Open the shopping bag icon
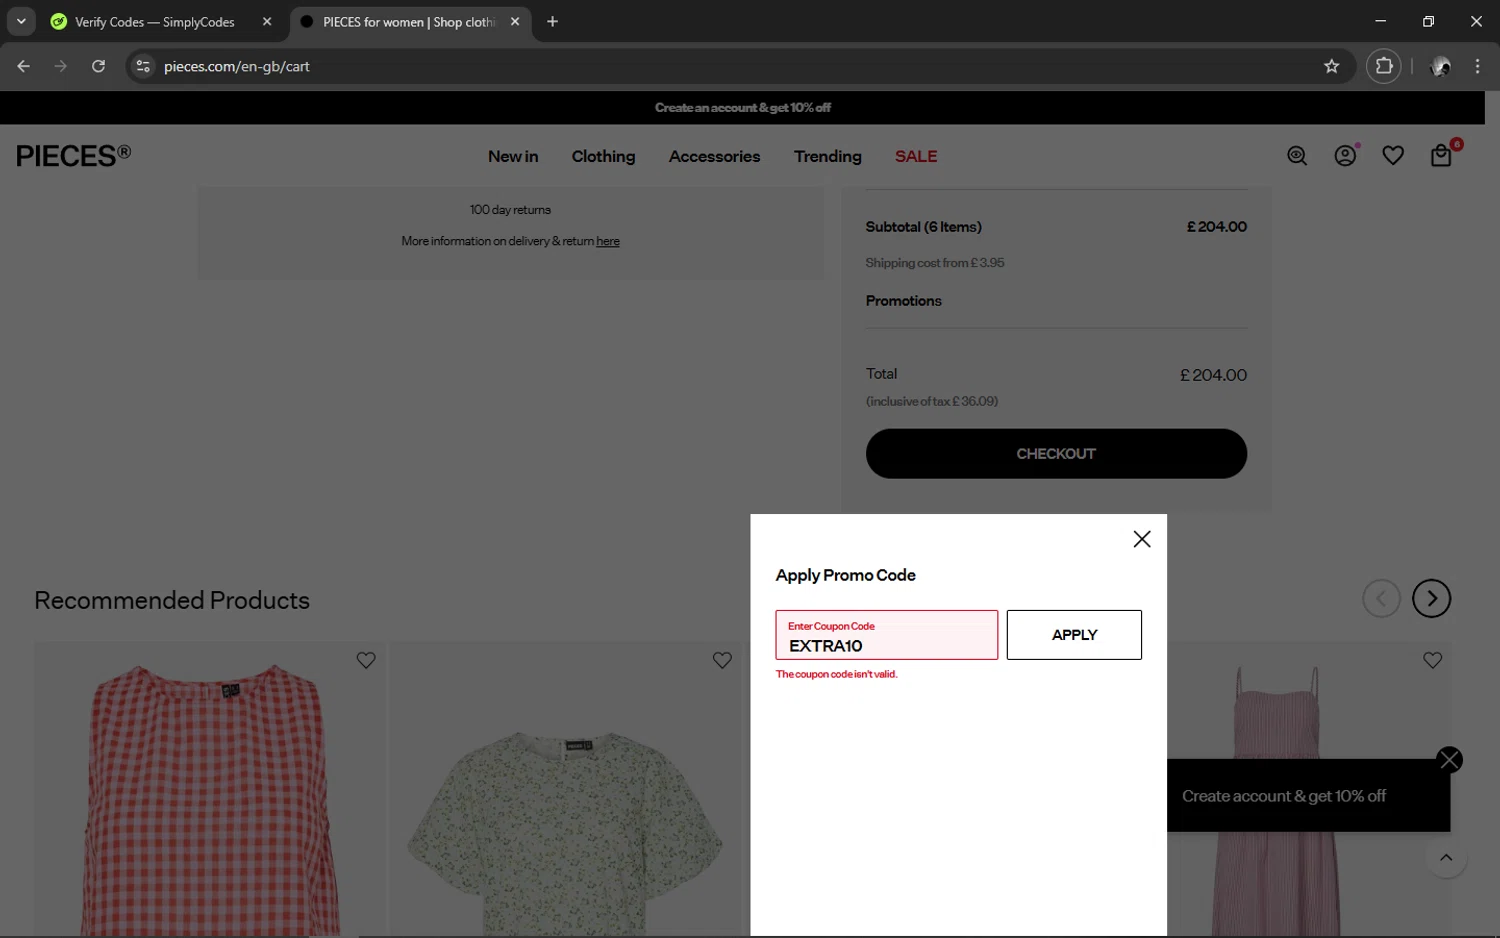1500x938 pixels. 1441,155
